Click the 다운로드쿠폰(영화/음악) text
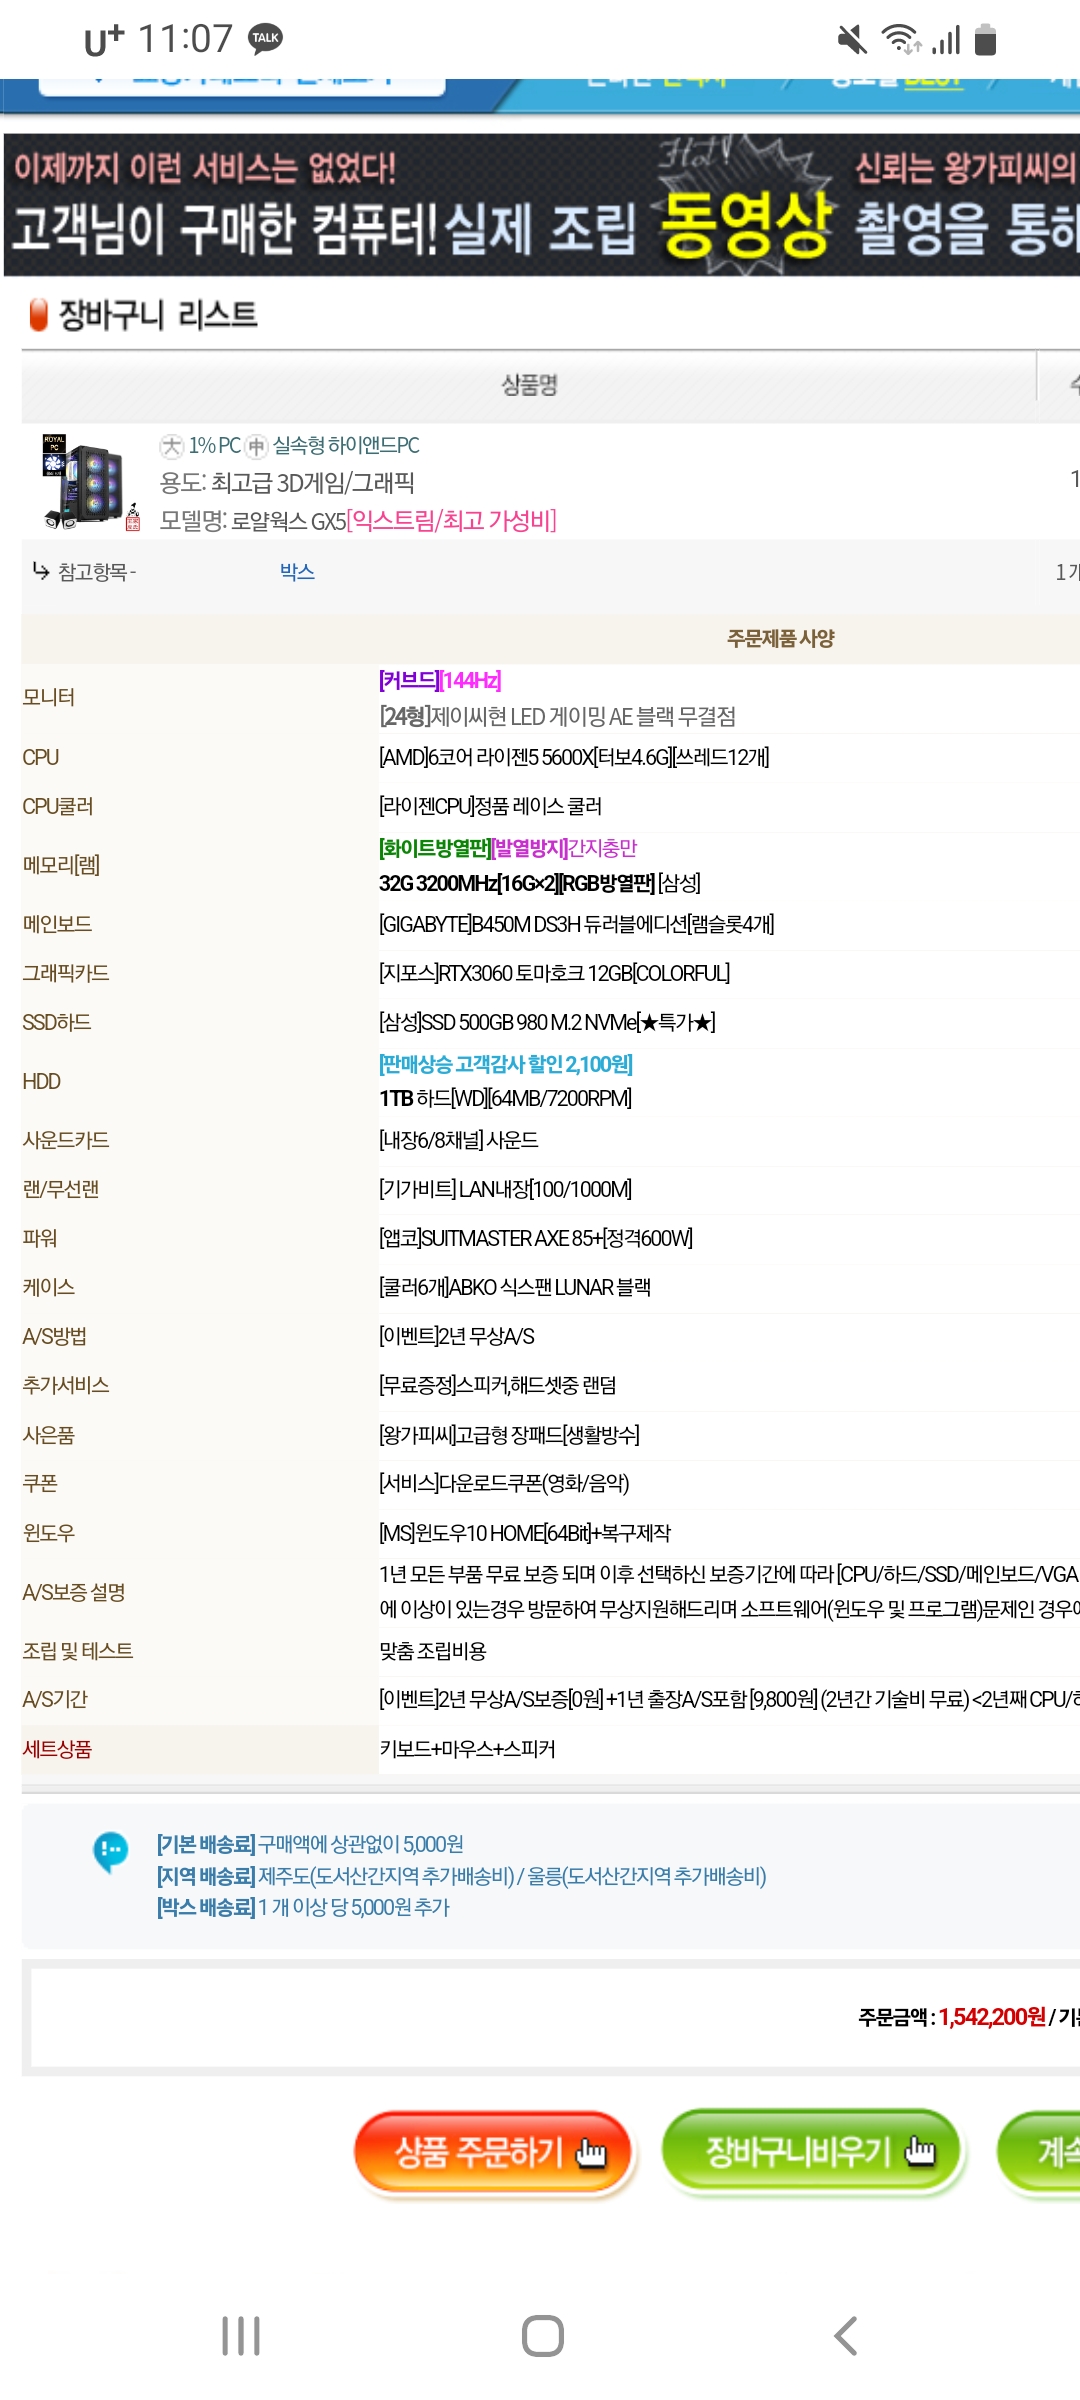 tap(504, 1483)
